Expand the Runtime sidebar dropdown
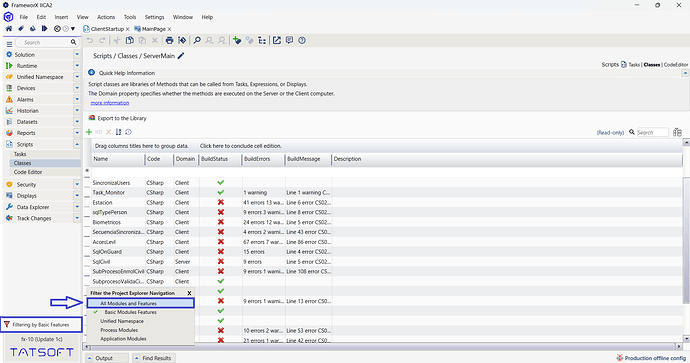 77,66
